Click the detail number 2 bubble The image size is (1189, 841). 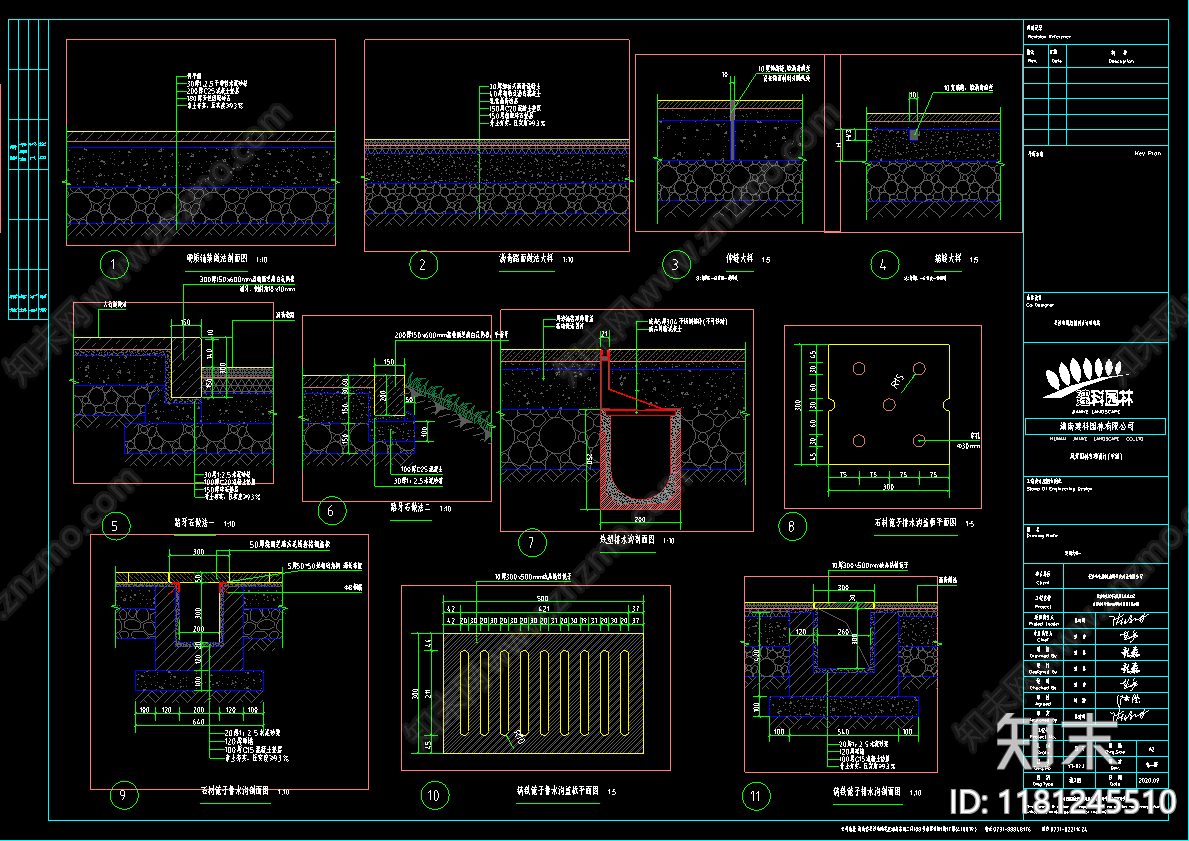click(x=422, y=265)
